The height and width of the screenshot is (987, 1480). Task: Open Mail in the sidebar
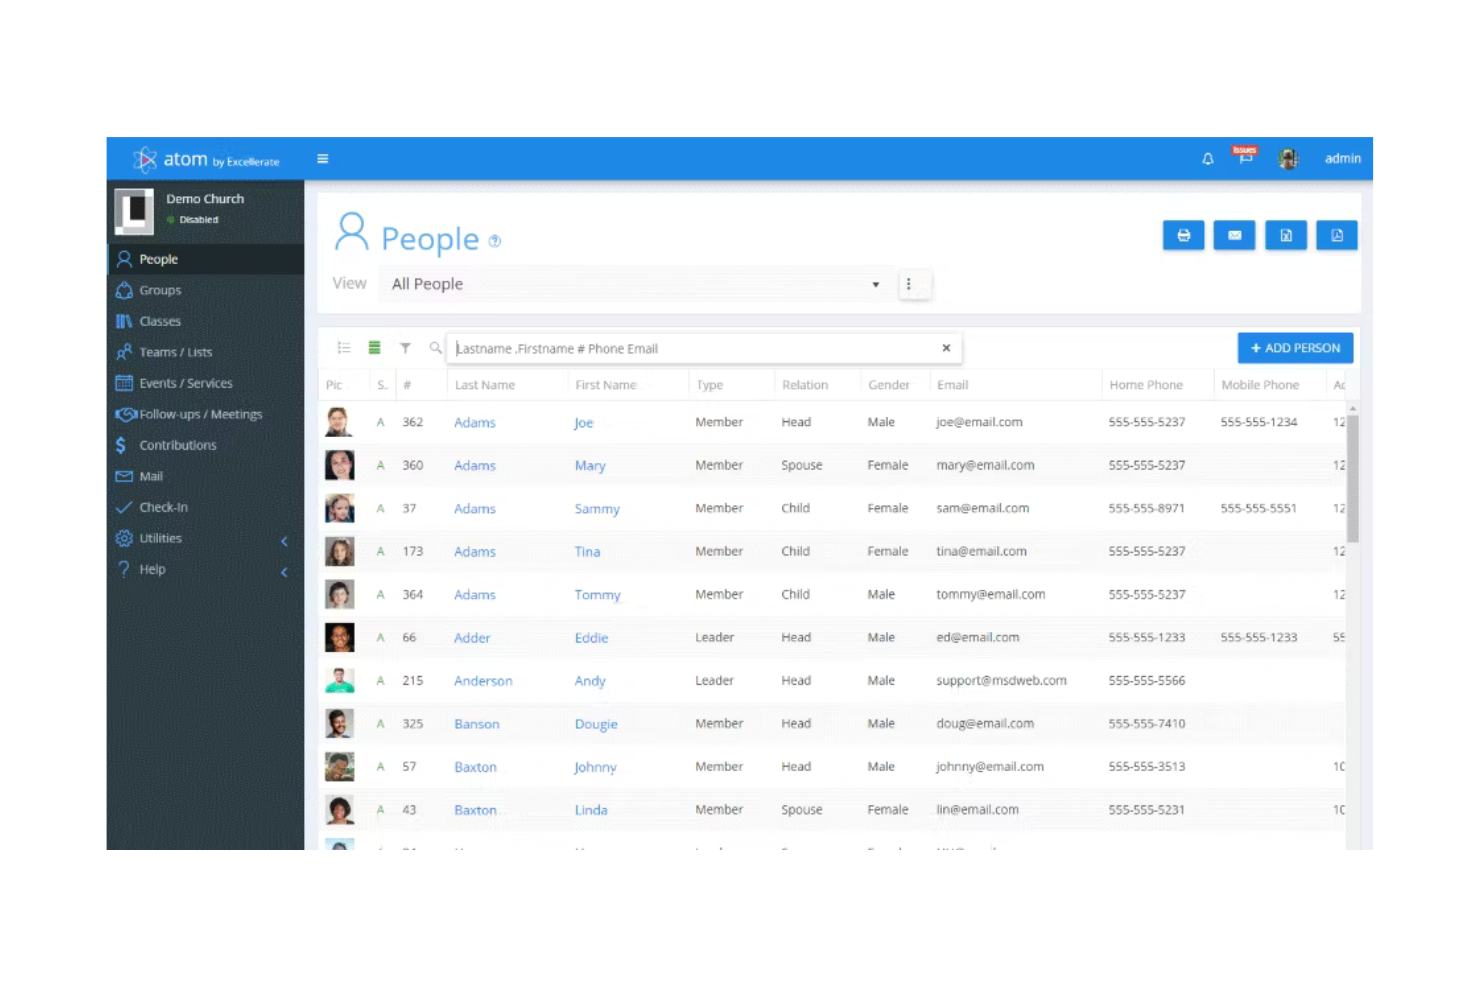click(x=205, y=476)
